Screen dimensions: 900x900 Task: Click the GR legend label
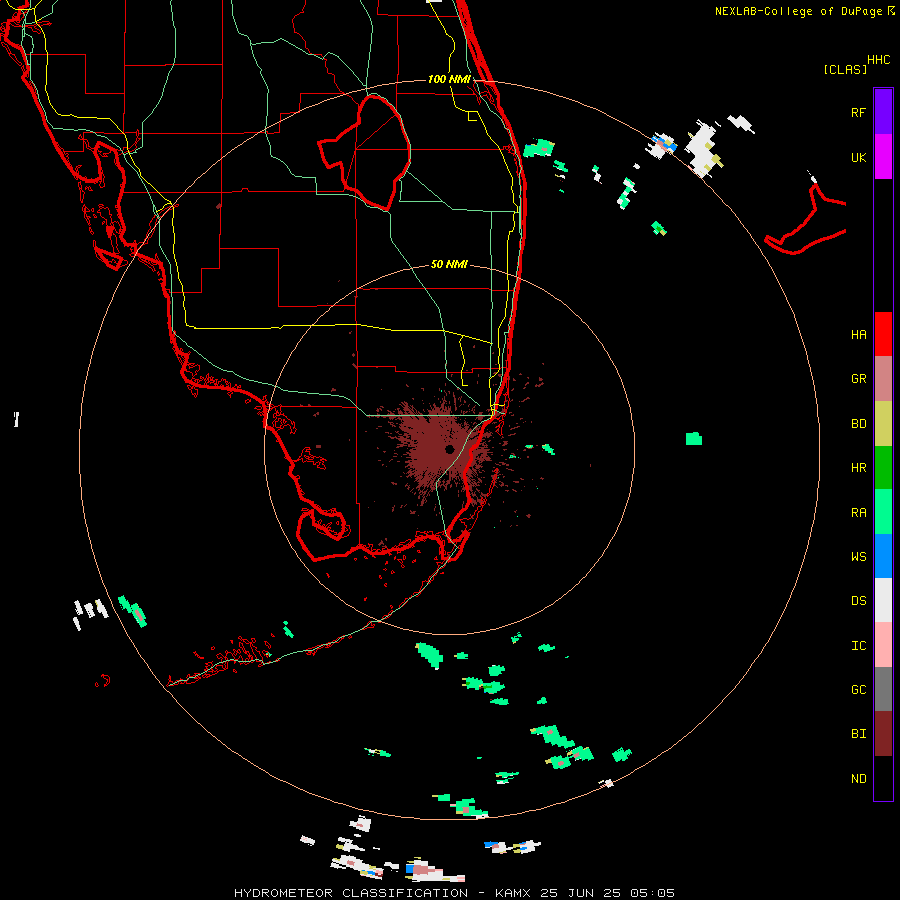858,379
